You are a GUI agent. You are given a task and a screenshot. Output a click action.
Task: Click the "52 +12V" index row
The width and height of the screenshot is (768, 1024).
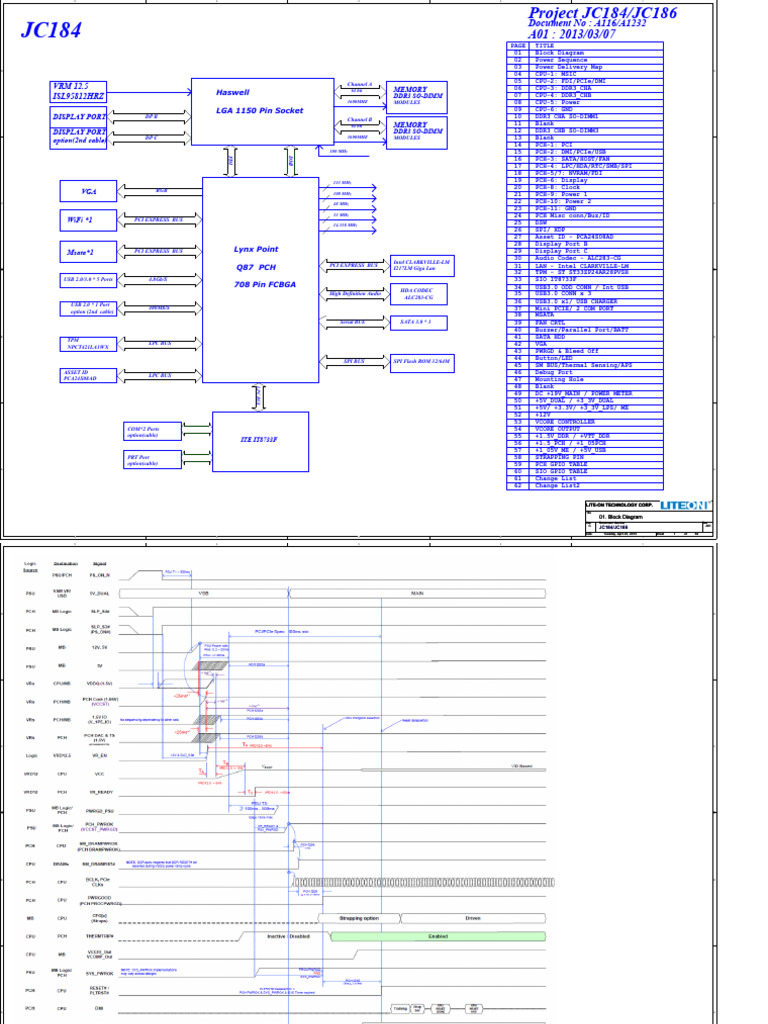[585, 415]
